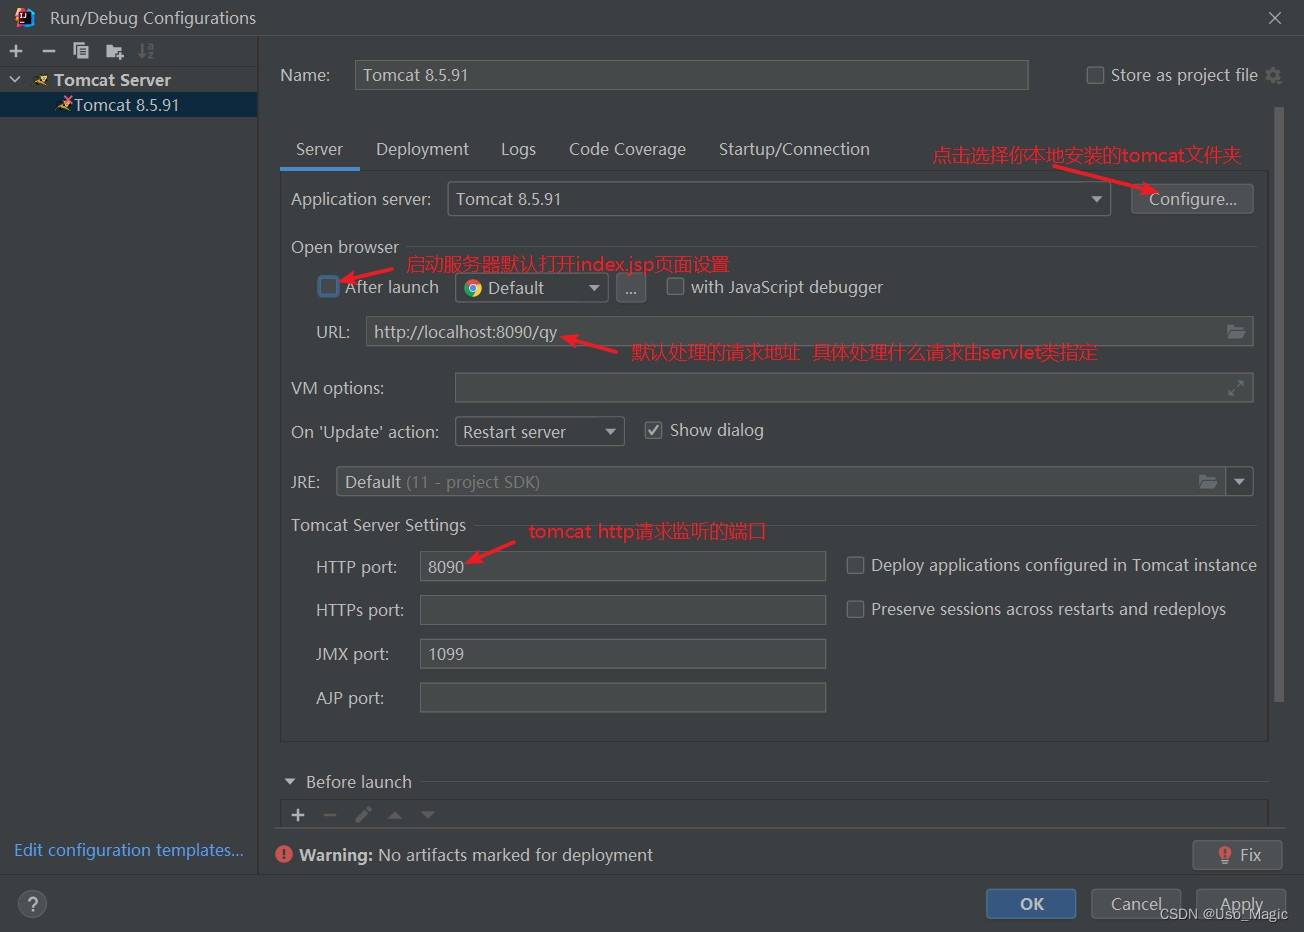Browse JRE folder icon
This screenshot has width=1304, height=932.
[x=1208, y=482]
